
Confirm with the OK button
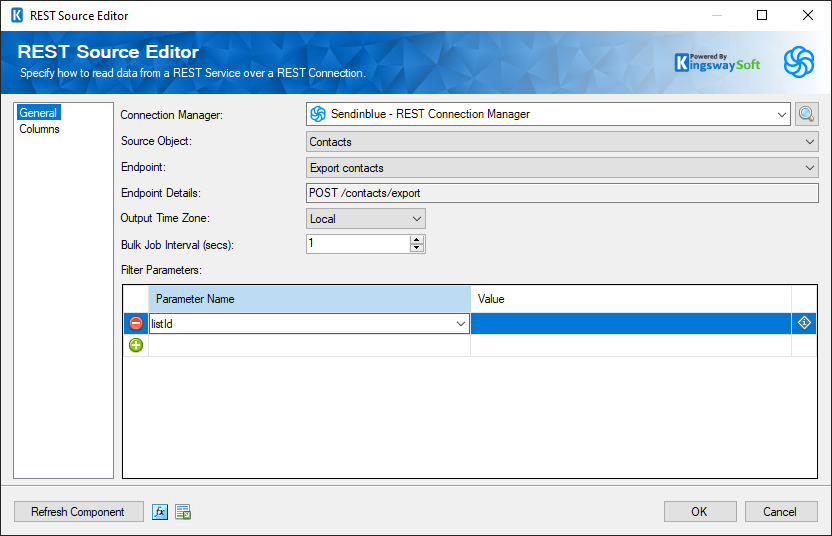tap(700, 512)
